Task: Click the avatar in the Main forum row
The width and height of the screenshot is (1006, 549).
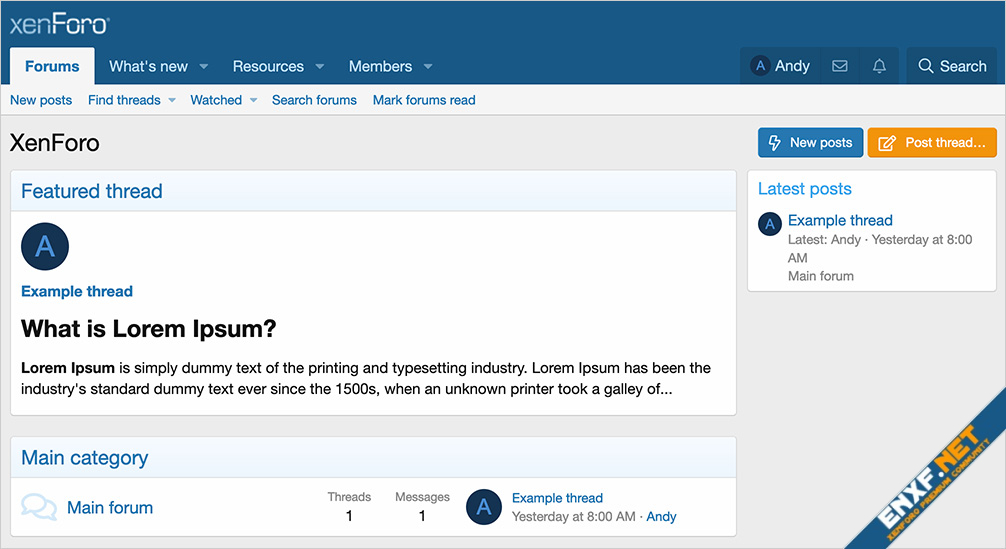Action: (x=484, y=507)
